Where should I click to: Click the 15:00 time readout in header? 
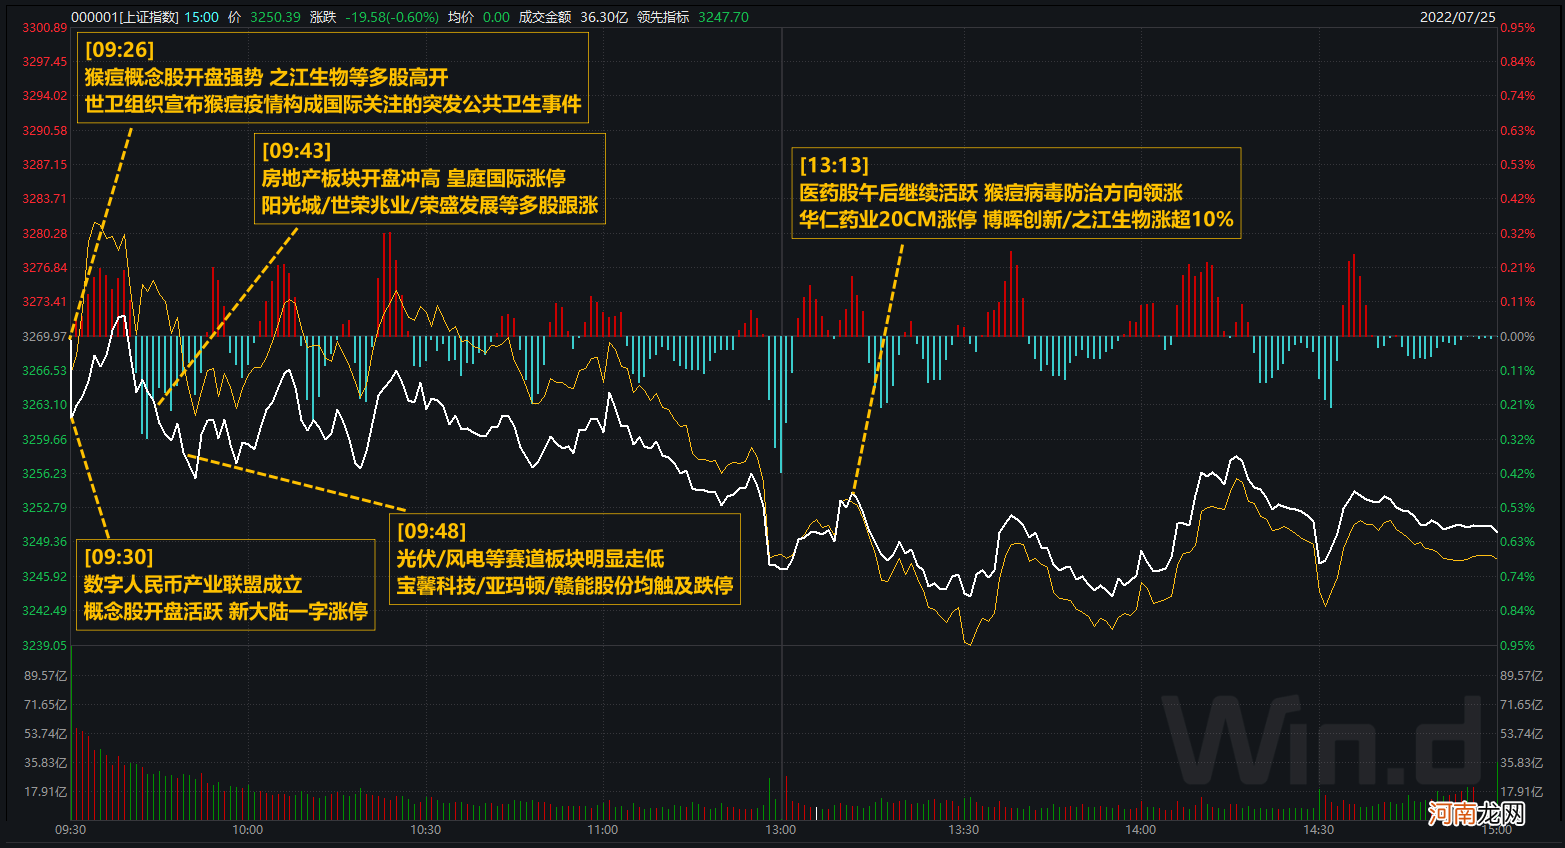[x=202, y=17]
